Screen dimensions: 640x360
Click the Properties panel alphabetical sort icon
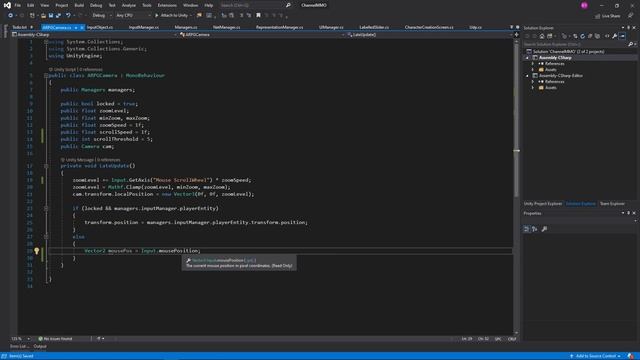click(535, 229)
